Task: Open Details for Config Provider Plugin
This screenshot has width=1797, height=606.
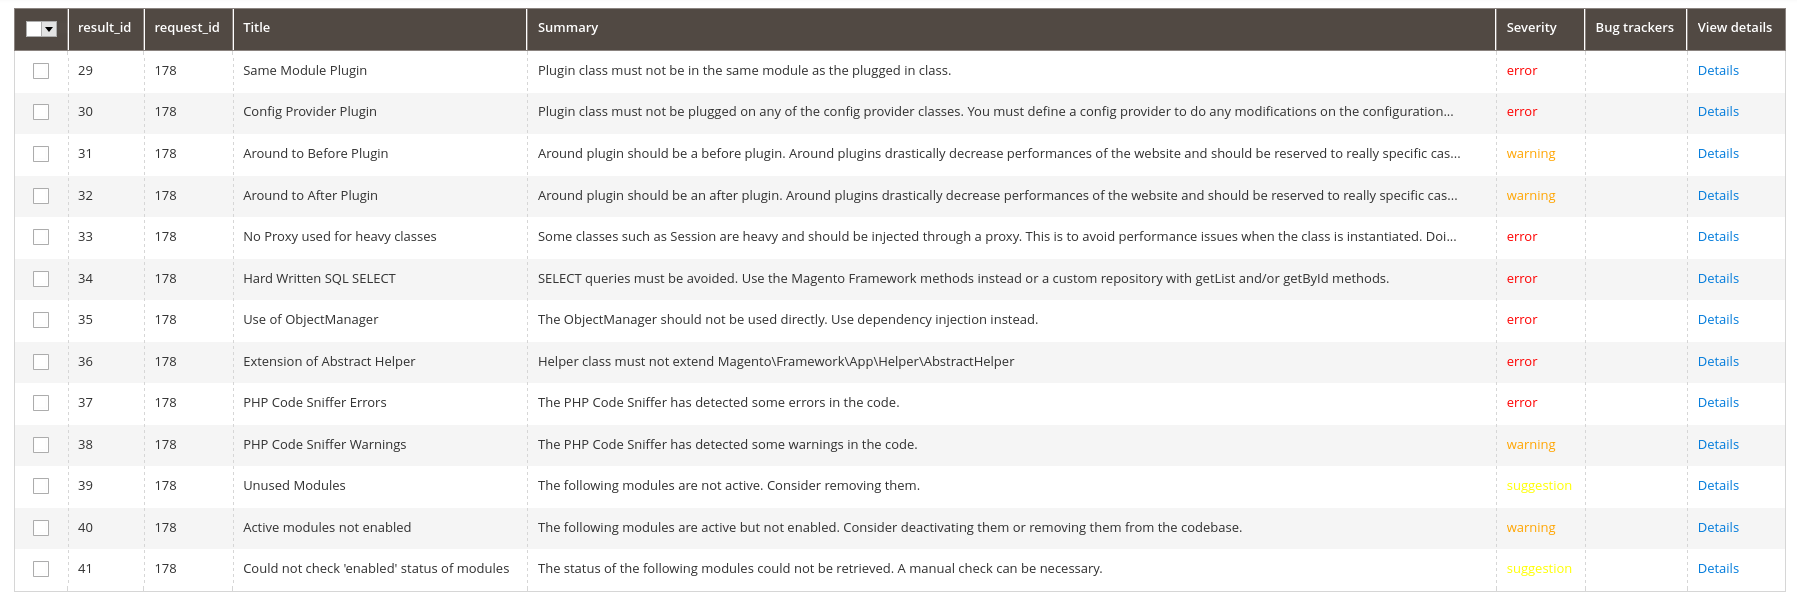Action: click(1718, 112)
